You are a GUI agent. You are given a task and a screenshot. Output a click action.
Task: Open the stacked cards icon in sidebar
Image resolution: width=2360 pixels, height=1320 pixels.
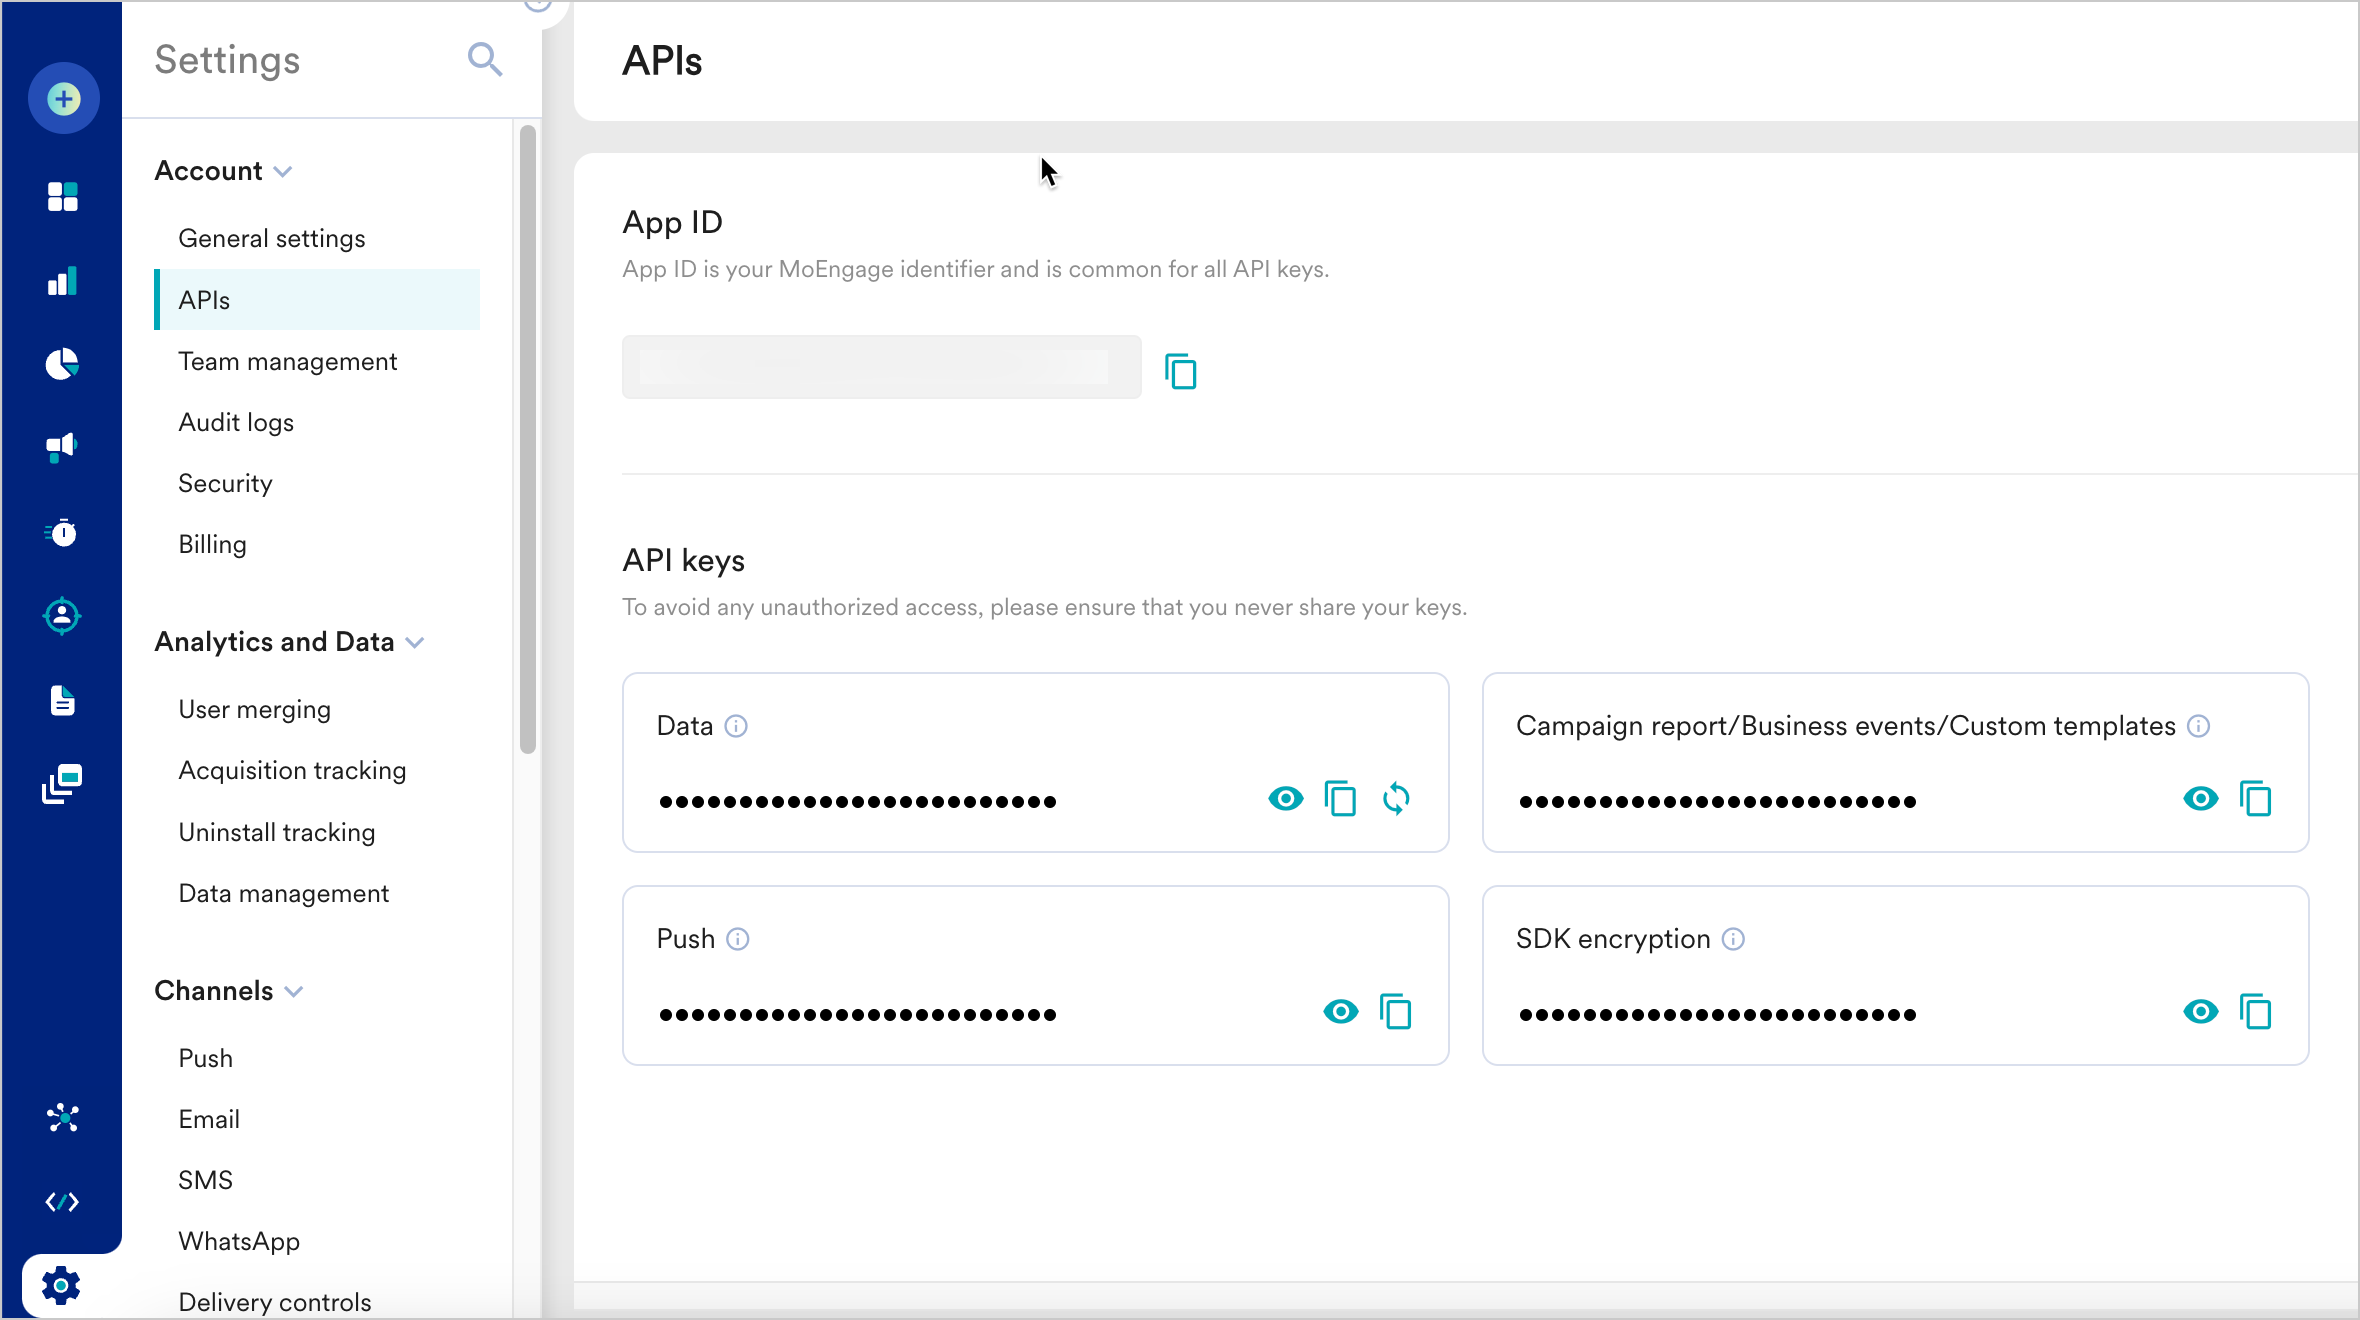[x=62, y=784]
